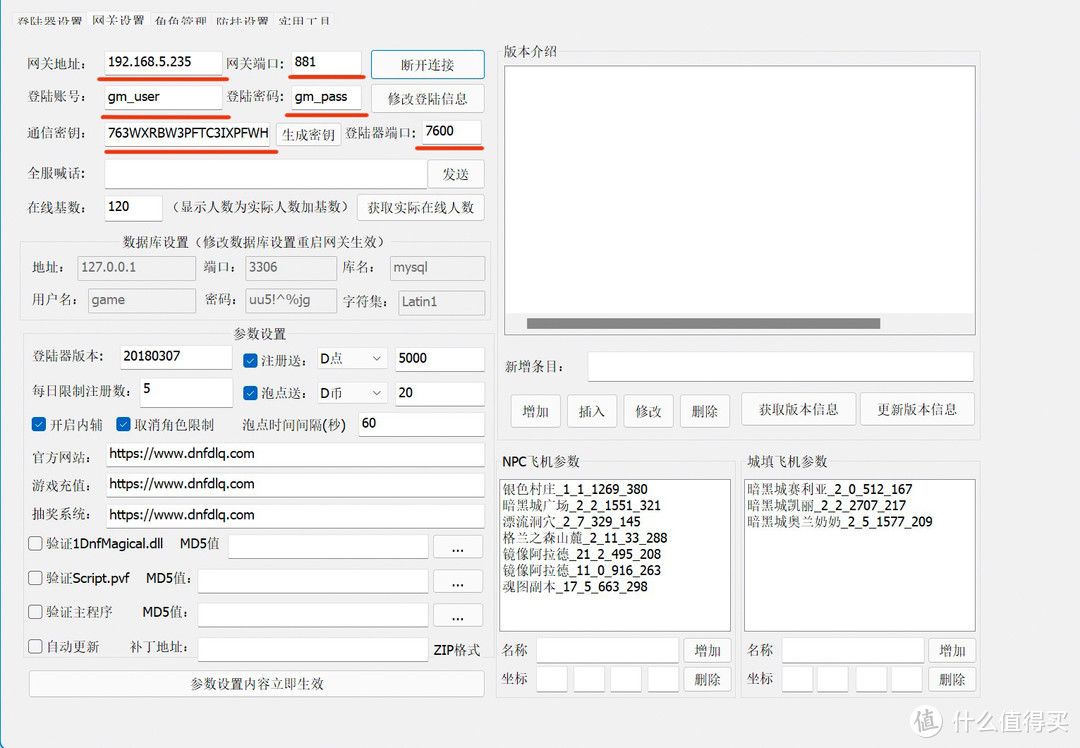1080x748 pixels.
Task: Click 获取实际在线人数
Action: tap(420, 208)
